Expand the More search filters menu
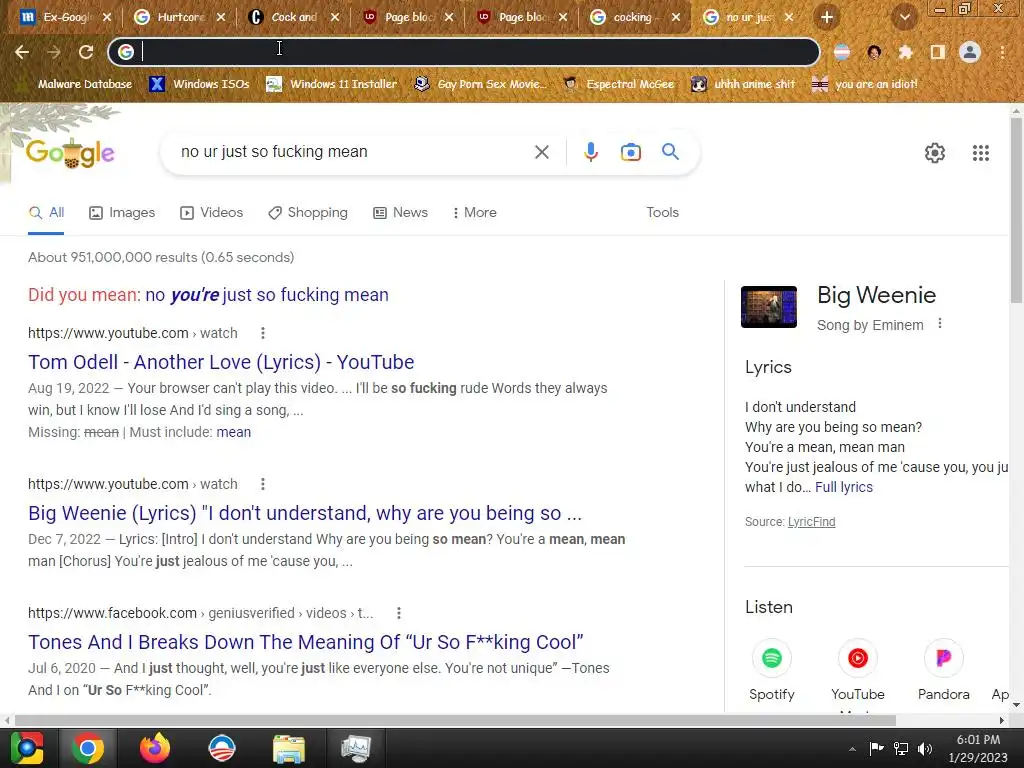 tap(475, 213)
